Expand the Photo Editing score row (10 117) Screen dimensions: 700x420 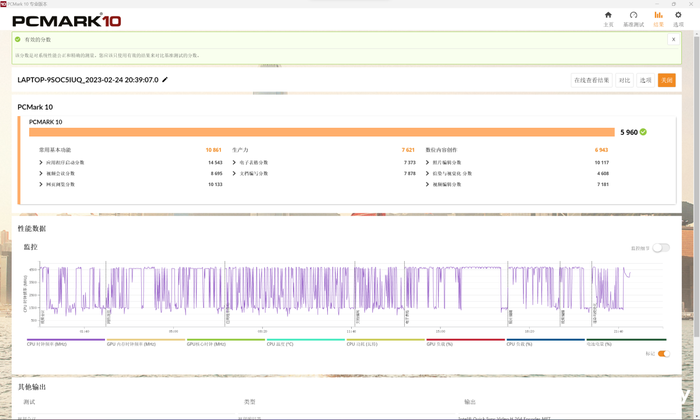coord(427,162)
